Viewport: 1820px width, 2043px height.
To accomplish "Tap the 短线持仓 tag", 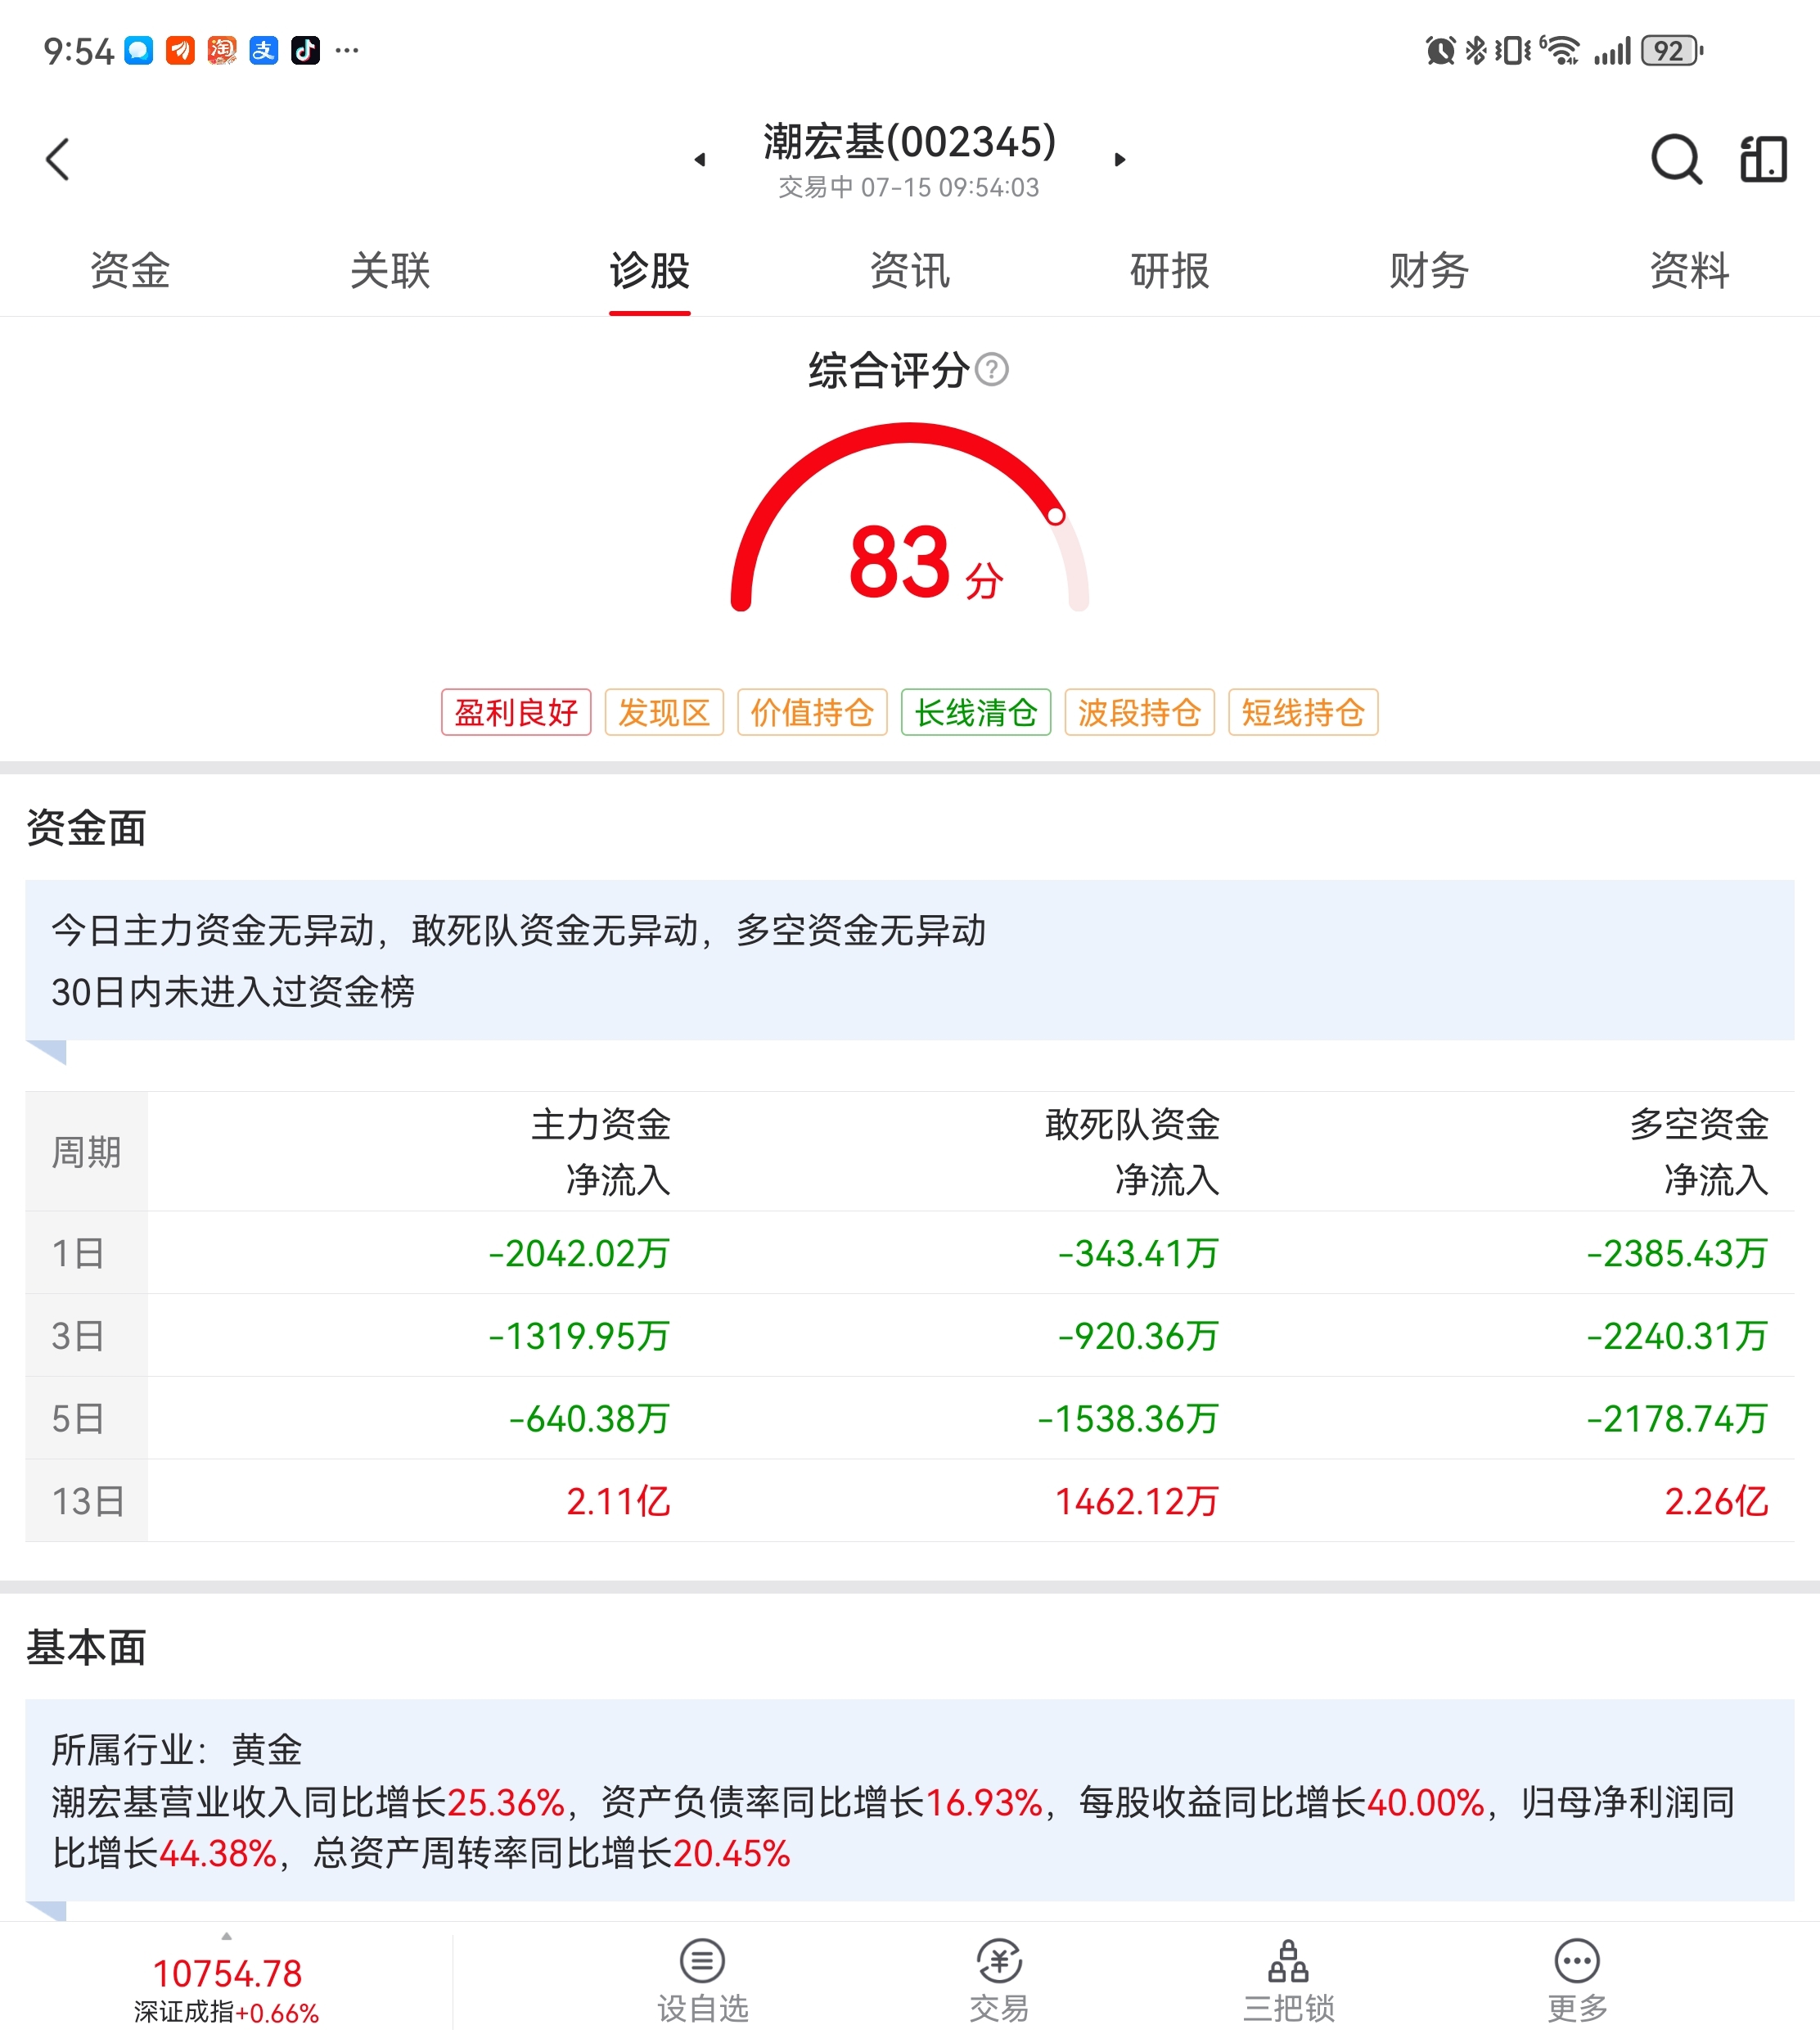I will point(1303,712).
